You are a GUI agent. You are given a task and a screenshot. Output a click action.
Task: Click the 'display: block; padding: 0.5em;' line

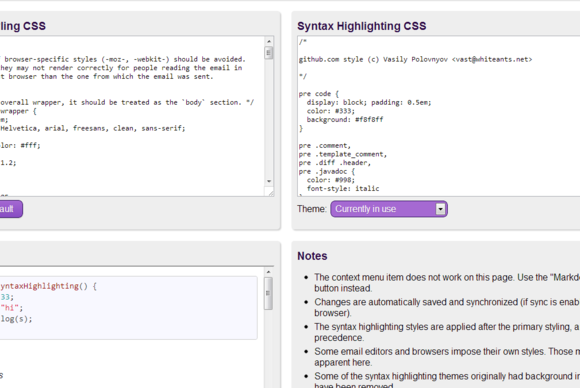tap(369, 102)
